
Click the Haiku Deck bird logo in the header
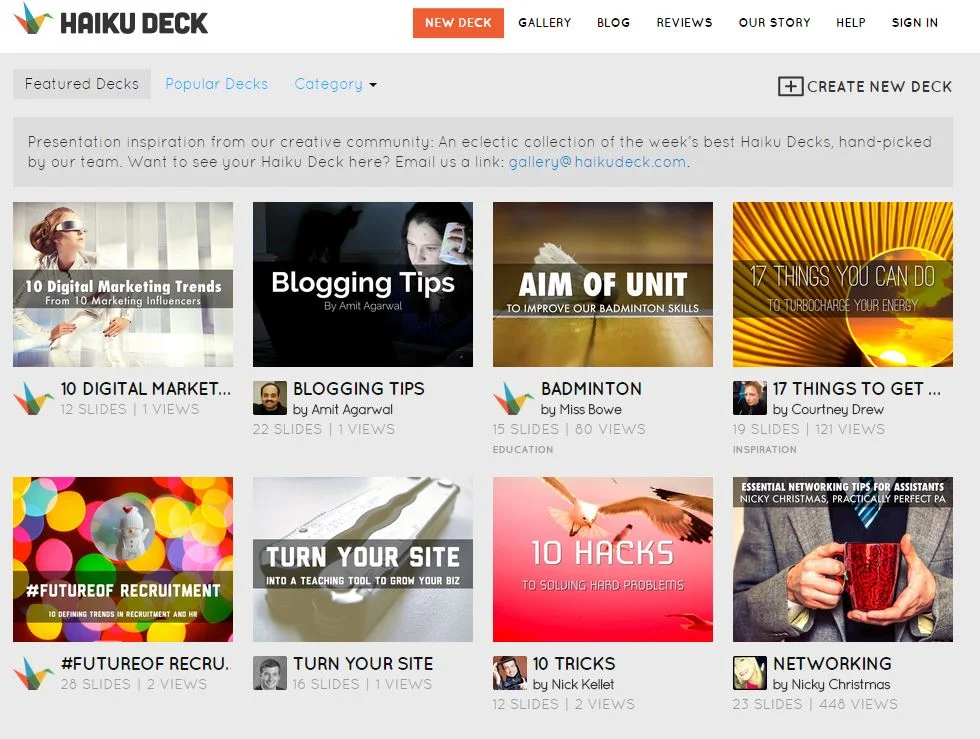click(x=32, y=19)
